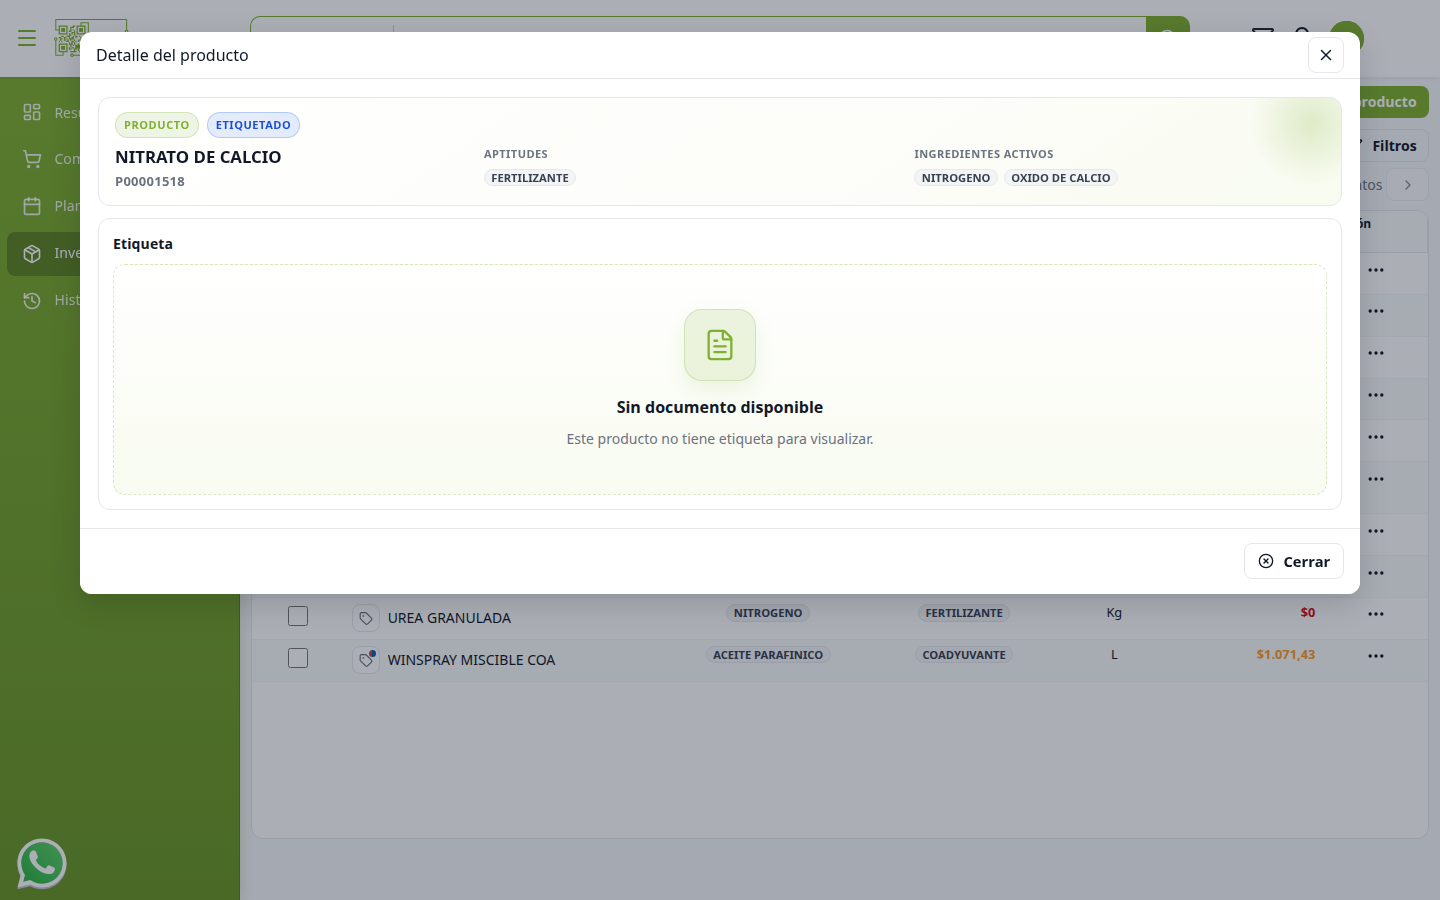The height and width of the screenshot is (900, 1440).
Task: Click the dashboard grid icon in sidebar
Action: tap(32, 112)
